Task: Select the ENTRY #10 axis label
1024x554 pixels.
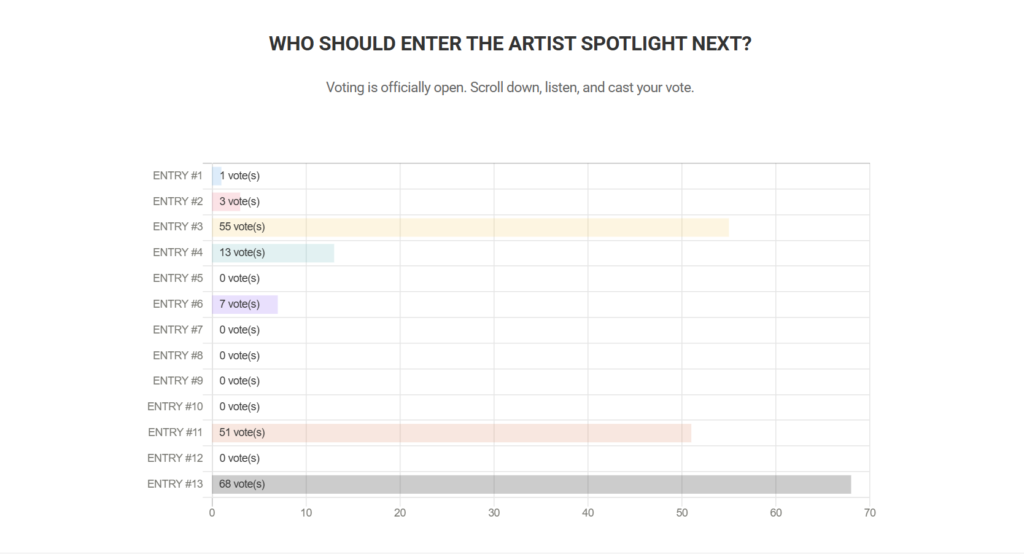Action: (x=175, y=407)
